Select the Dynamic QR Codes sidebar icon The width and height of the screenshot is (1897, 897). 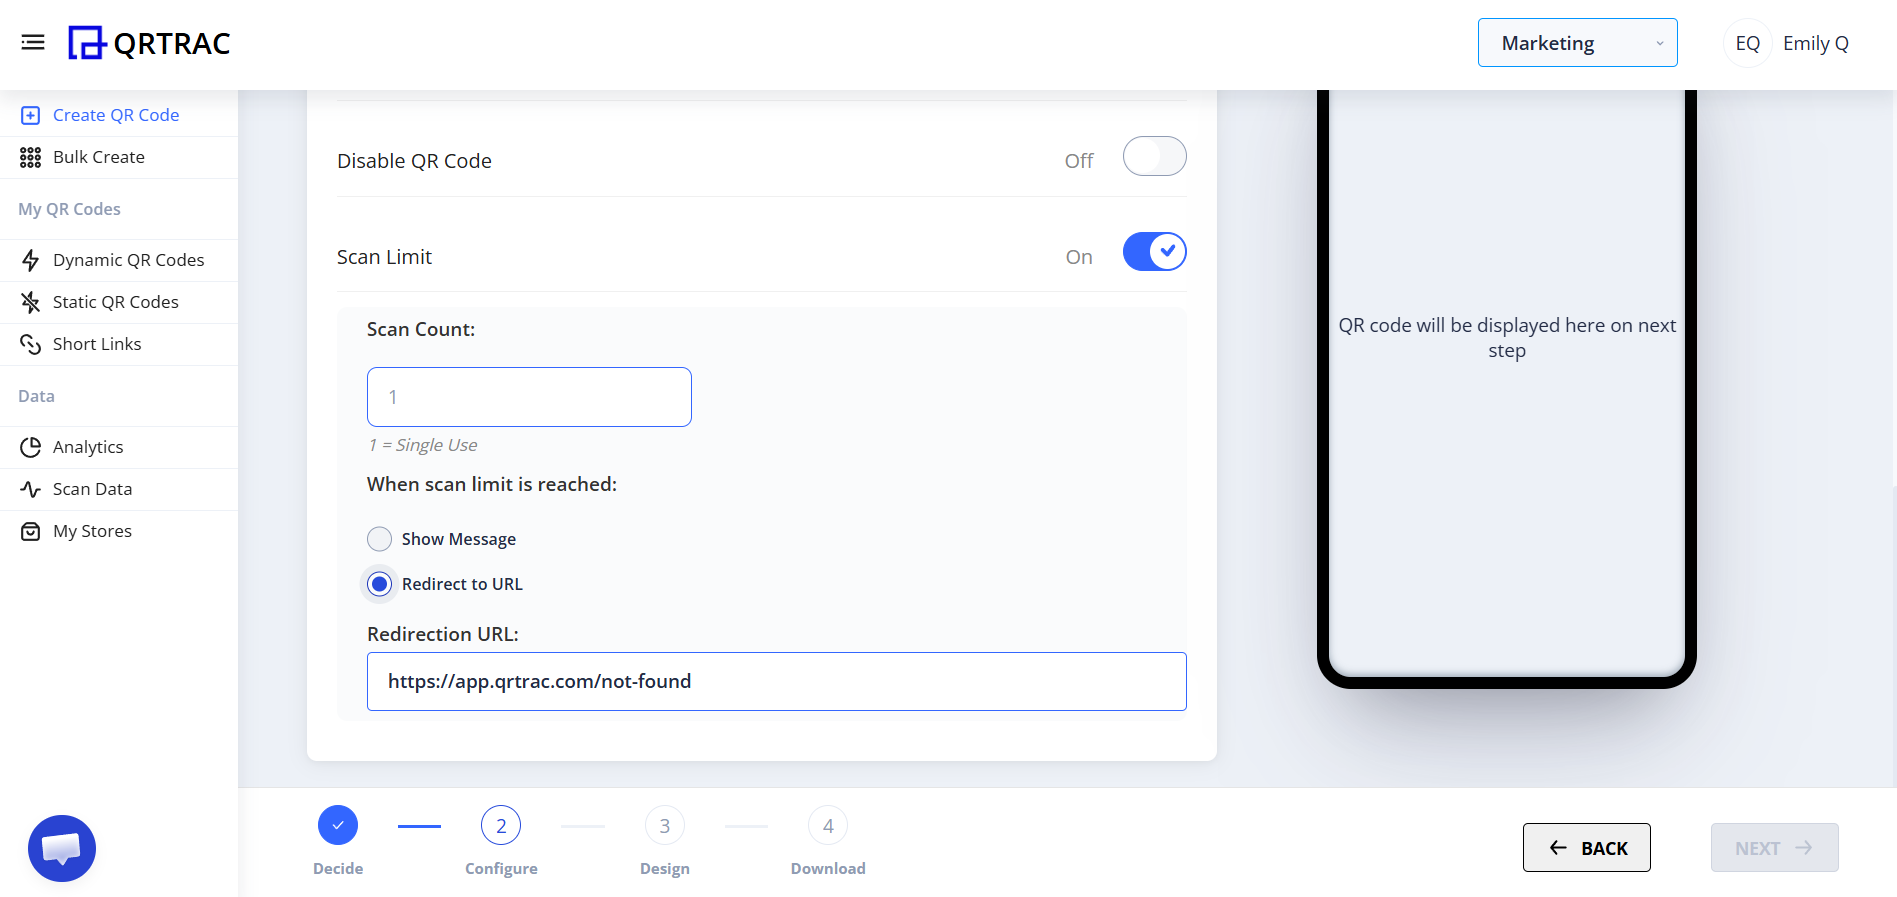click(31, 259)
